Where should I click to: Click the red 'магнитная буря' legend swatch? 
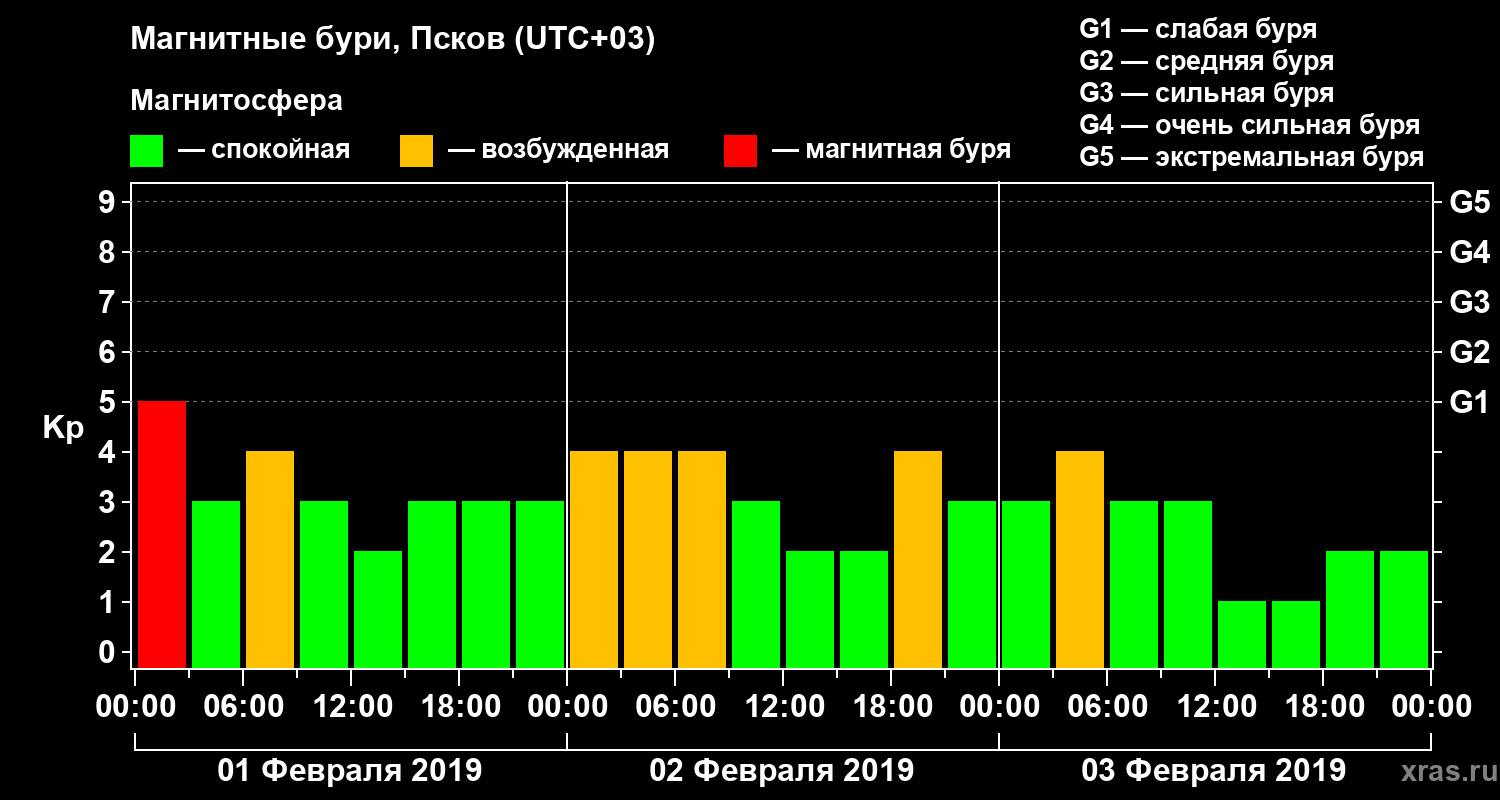[741, 151]
